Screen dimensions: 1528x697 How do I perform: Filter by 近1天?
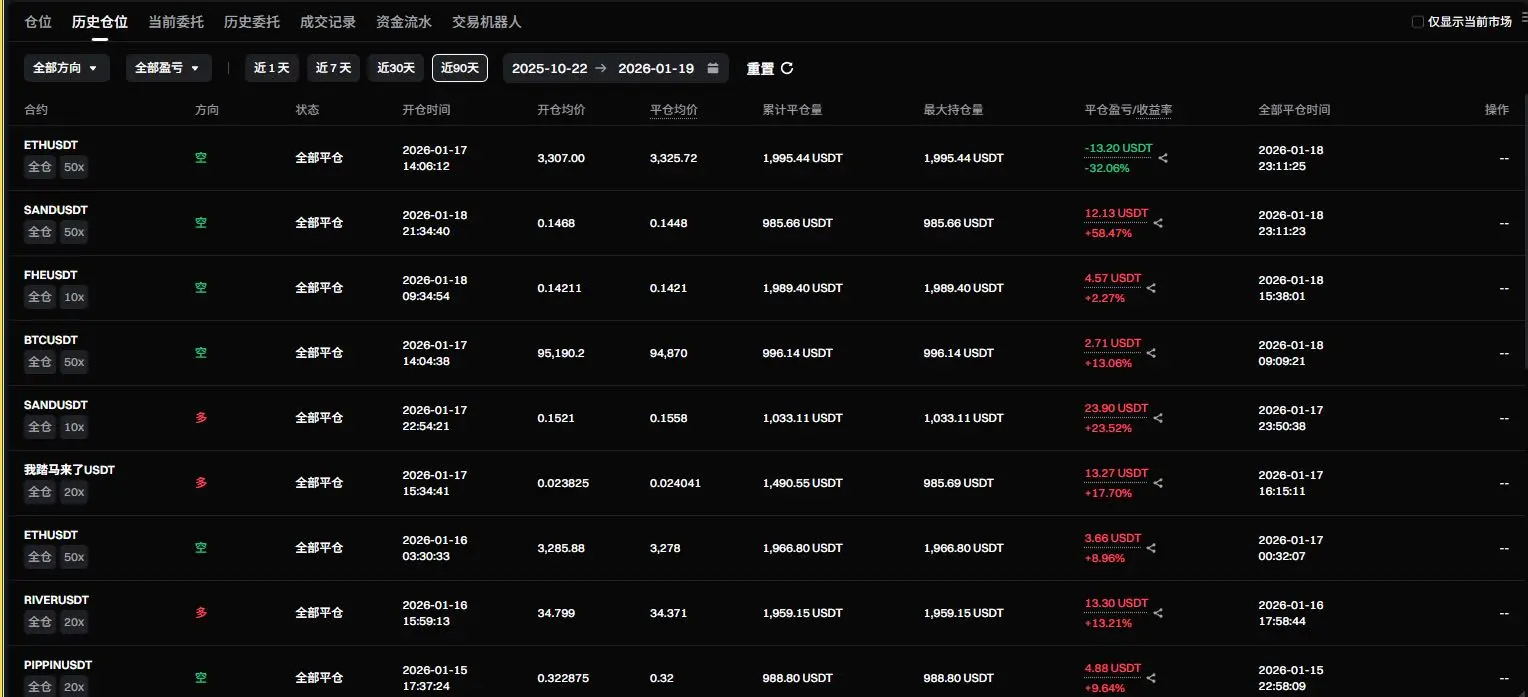point(272,68)
